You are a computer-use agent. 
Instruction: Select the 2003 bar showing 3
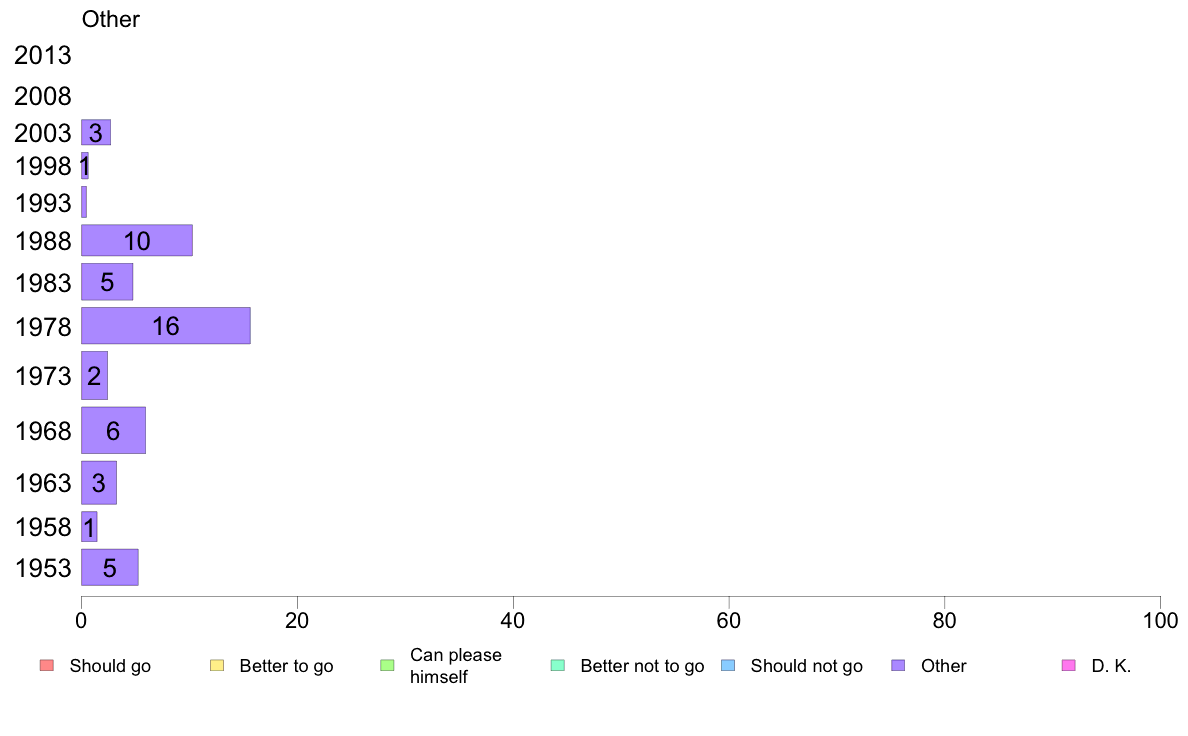coord(96,133)
